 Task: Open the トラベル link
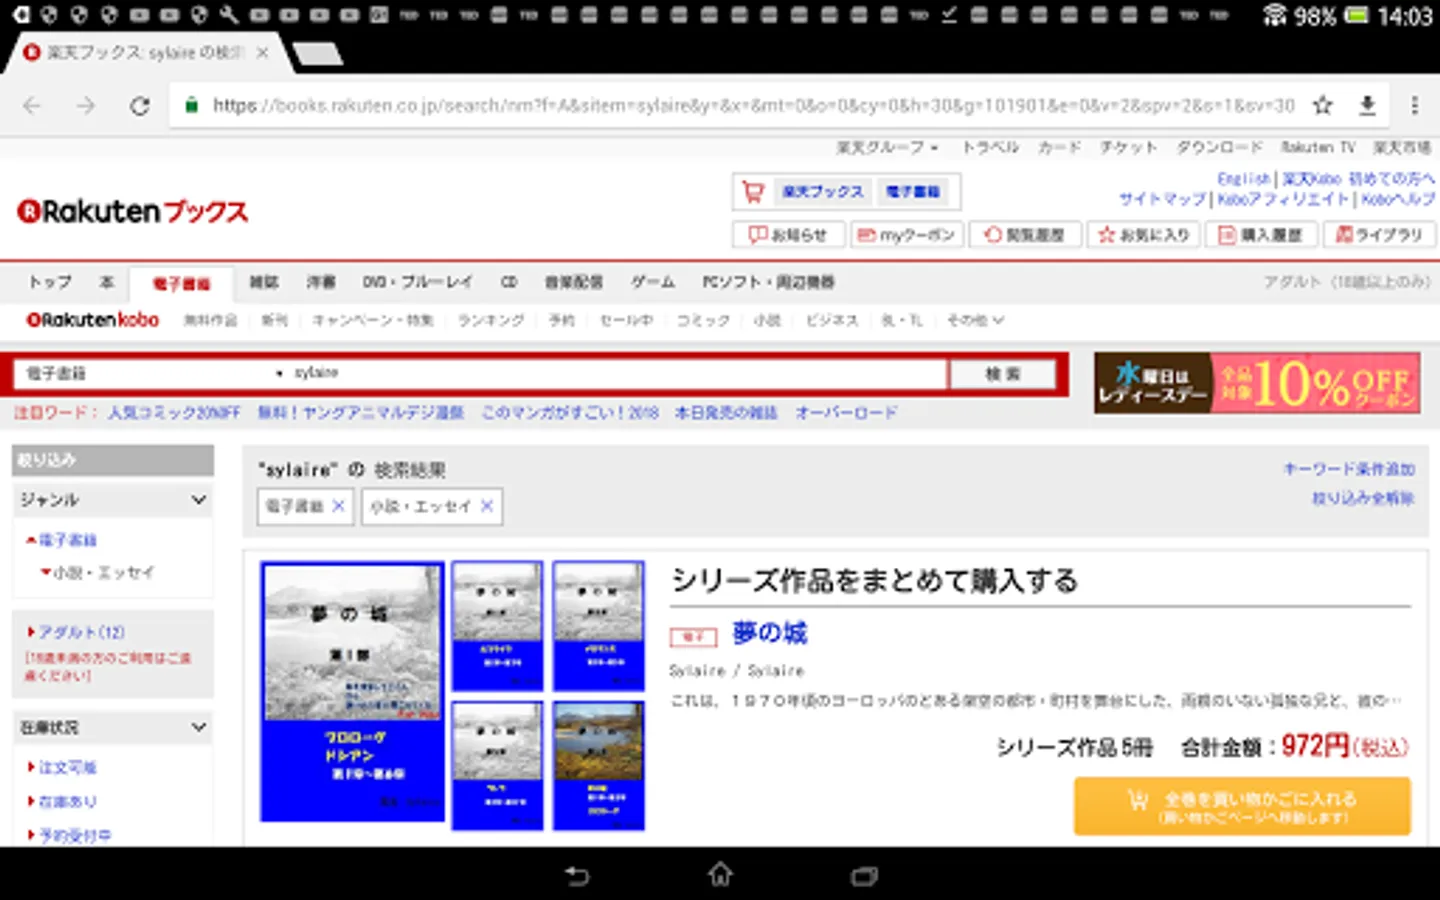coord(990,147)
